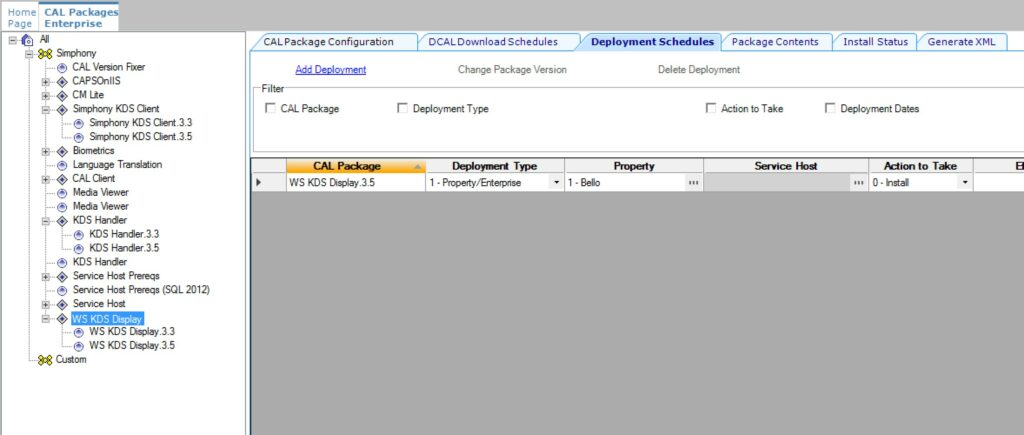Open the Package Contents tab

[x=775, y=42]
